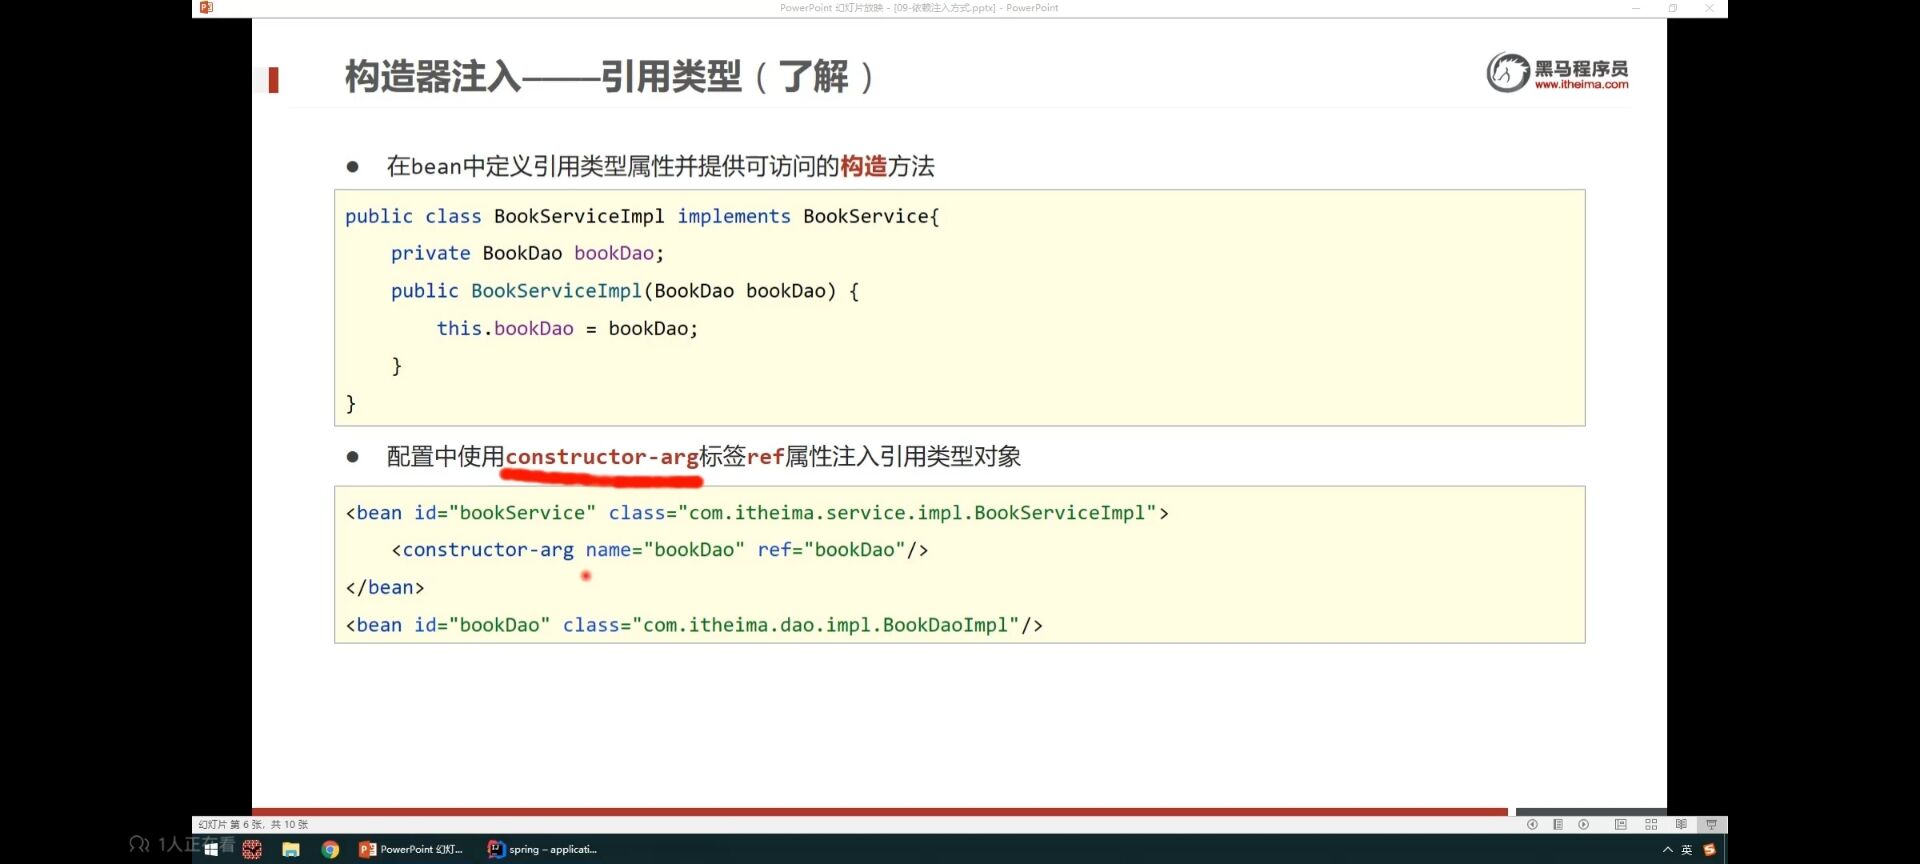
Task: Click the 'public class BookServiceImpl' code line
Action: click(x=642, y=216)
